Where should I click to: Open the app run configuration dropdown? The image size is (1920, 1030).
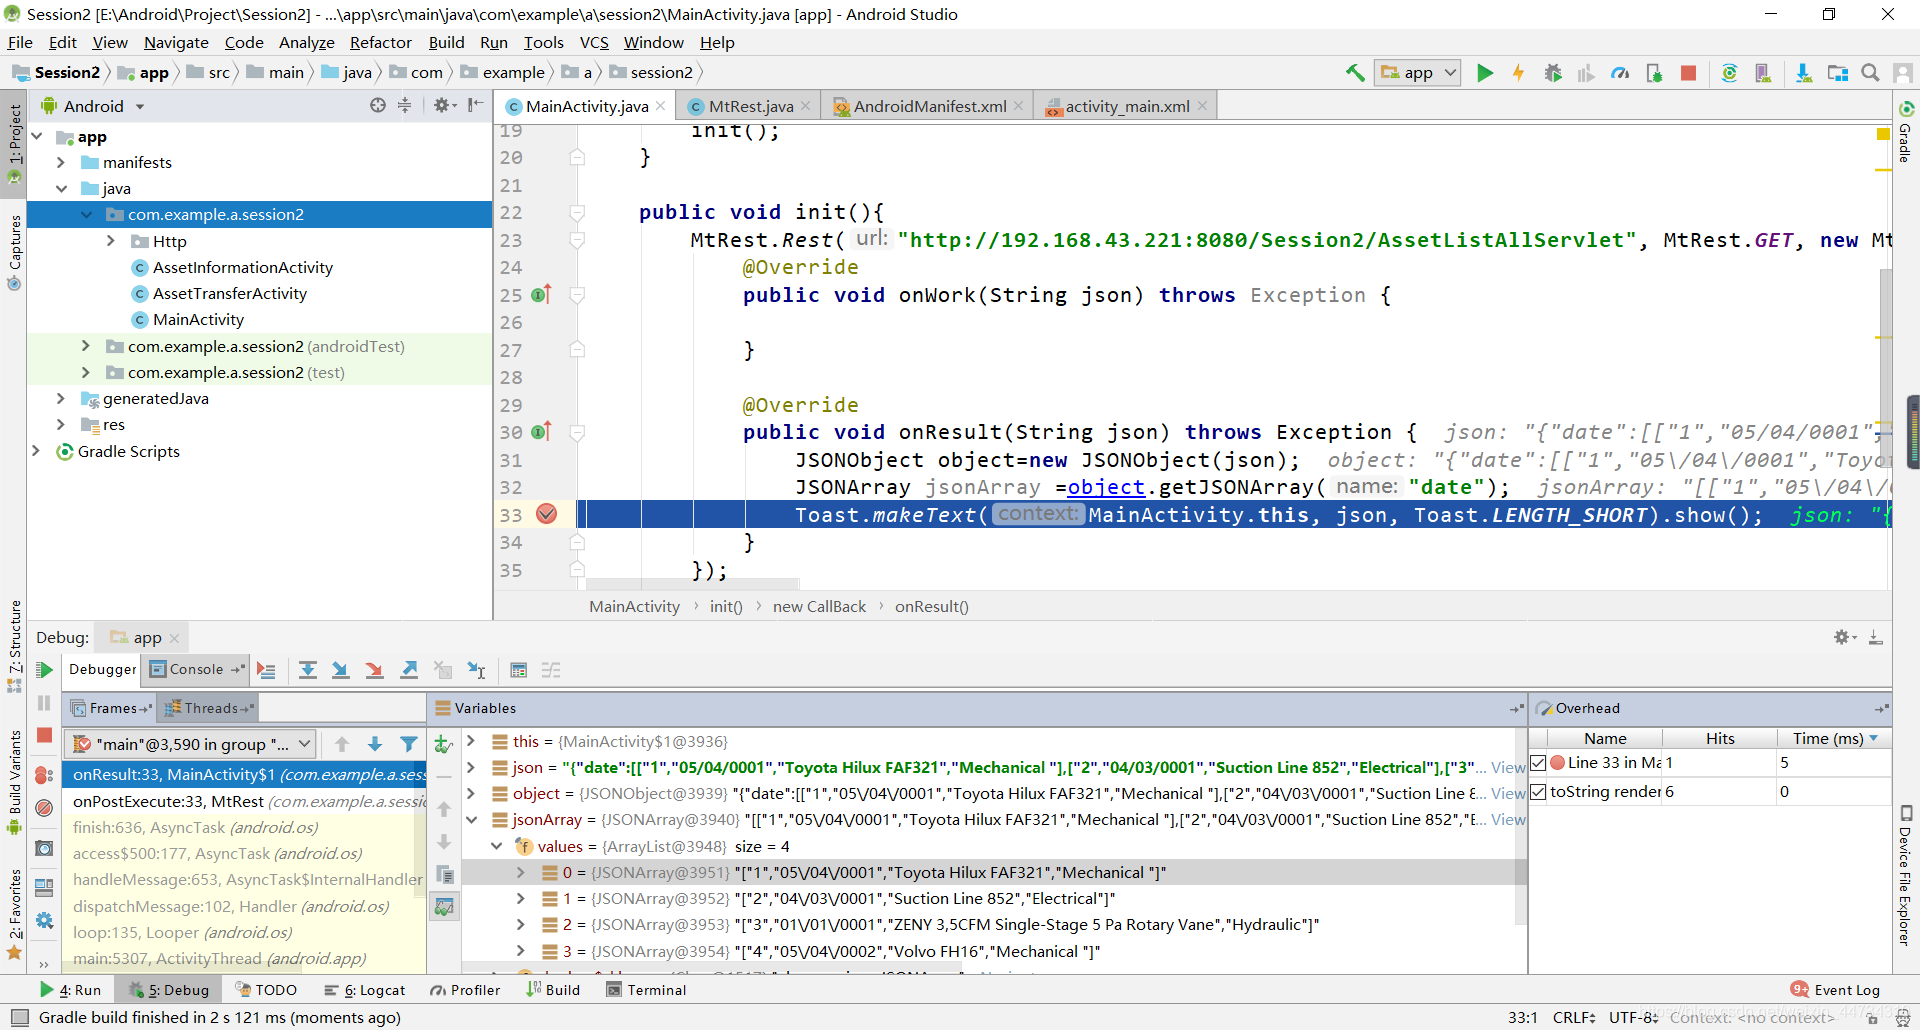click(1418, 72)
